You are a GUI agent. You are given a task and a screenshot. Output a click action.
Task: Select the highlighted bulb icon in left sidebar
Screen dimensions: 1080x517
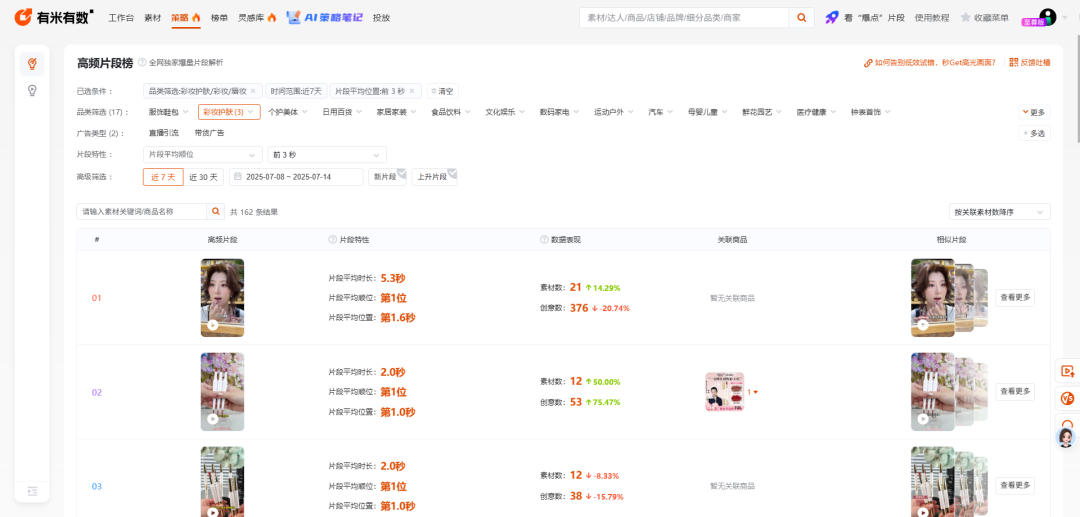32,64
